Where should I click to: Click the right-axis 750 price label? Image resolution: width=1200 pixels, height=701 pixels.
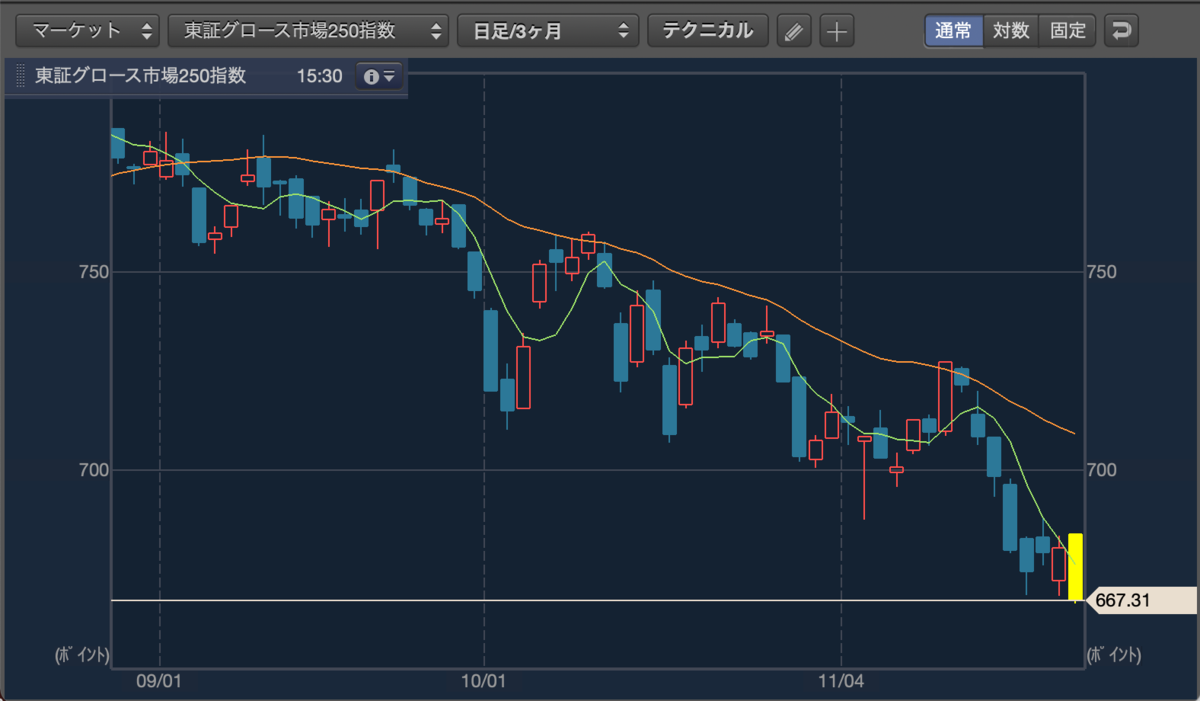1101,272
